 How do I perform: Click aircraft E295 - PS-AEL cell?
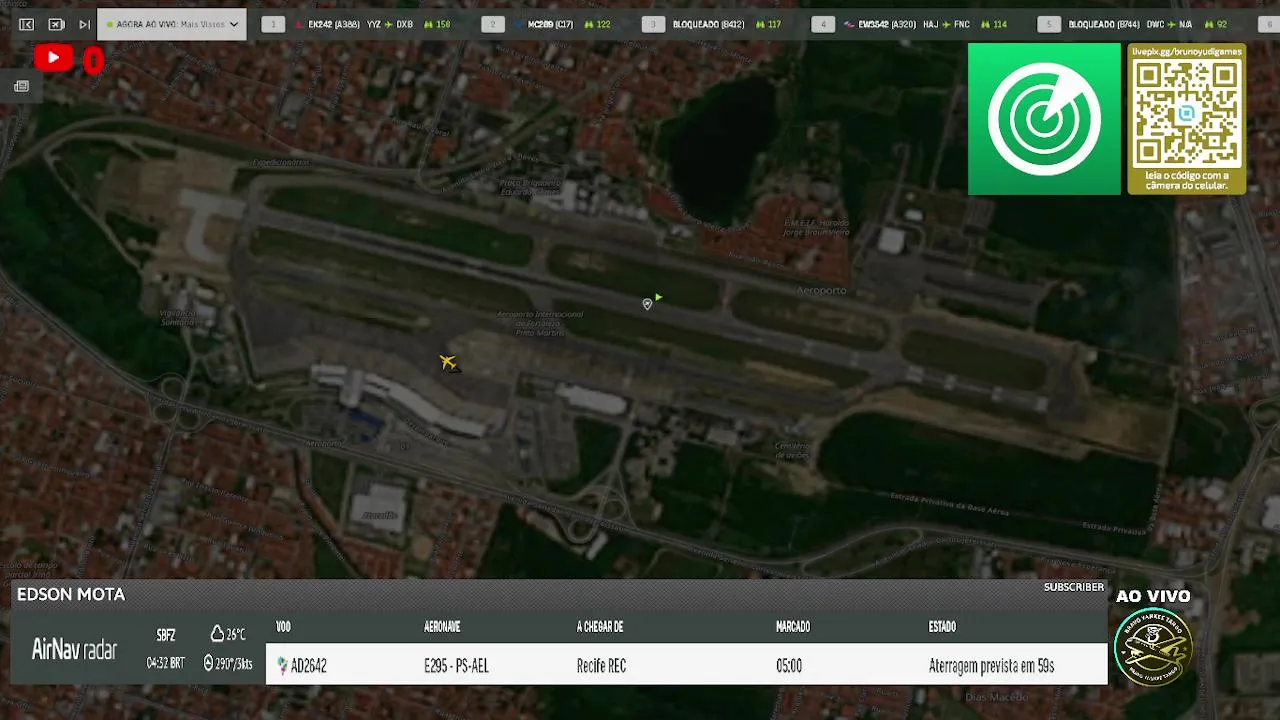(x=456, y=666)
